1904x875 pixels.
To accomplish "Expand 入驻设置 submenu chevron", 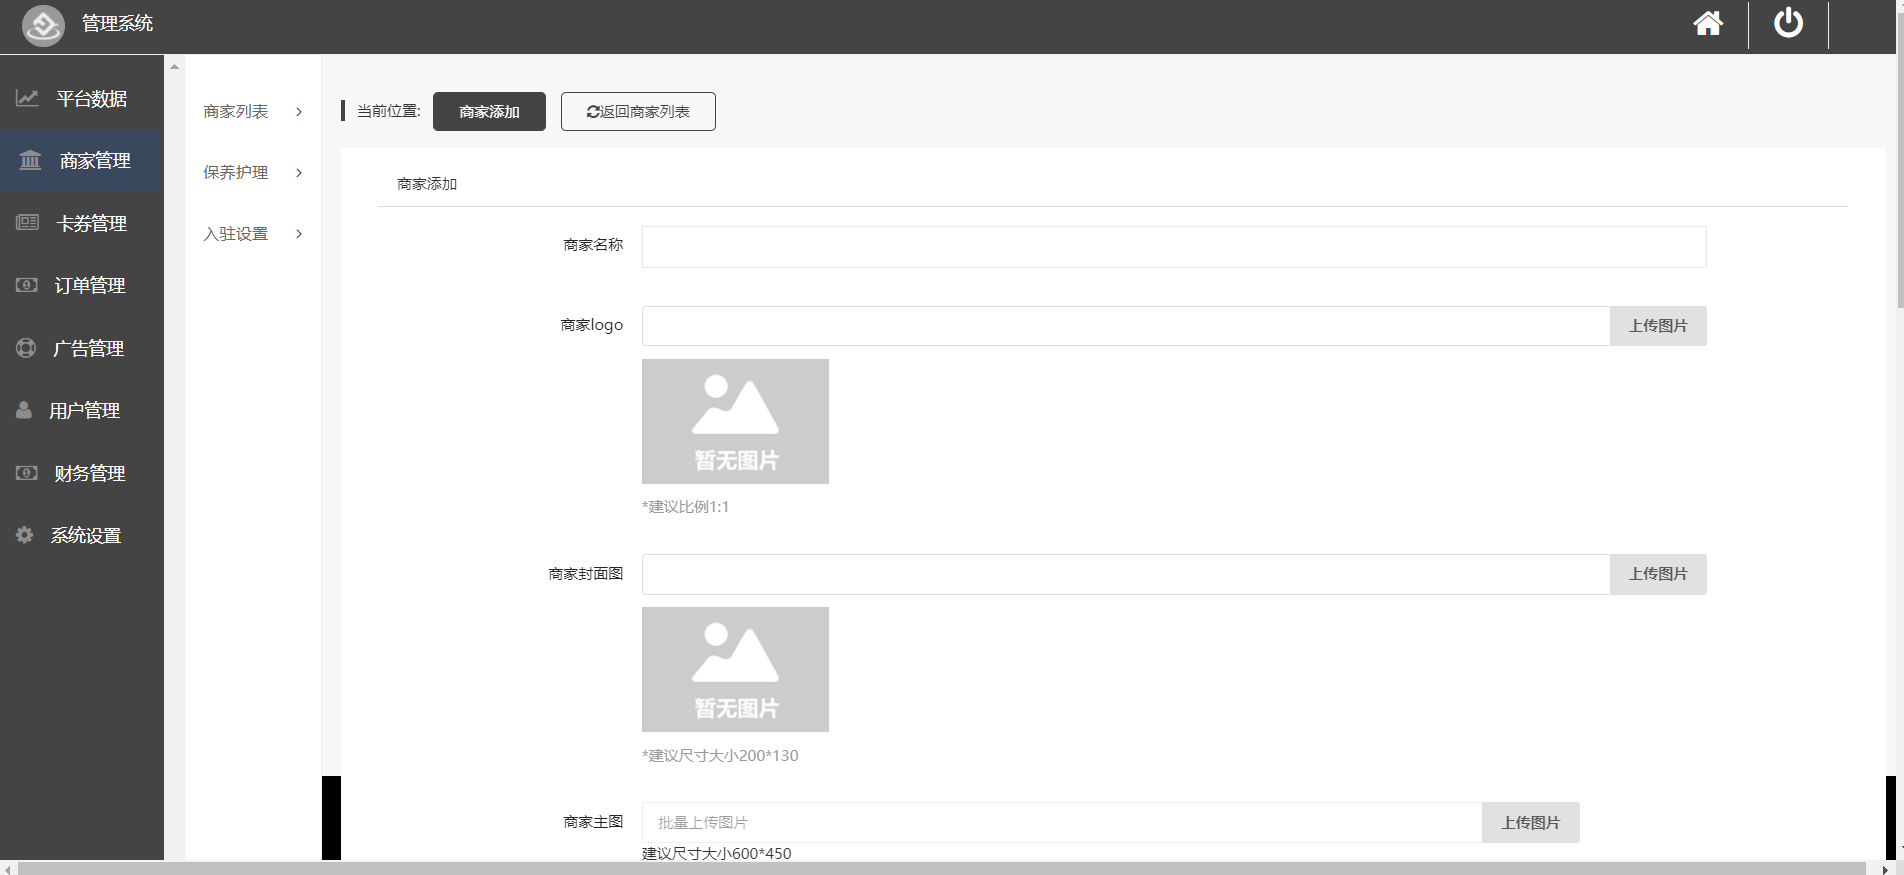I will [299, 234].
